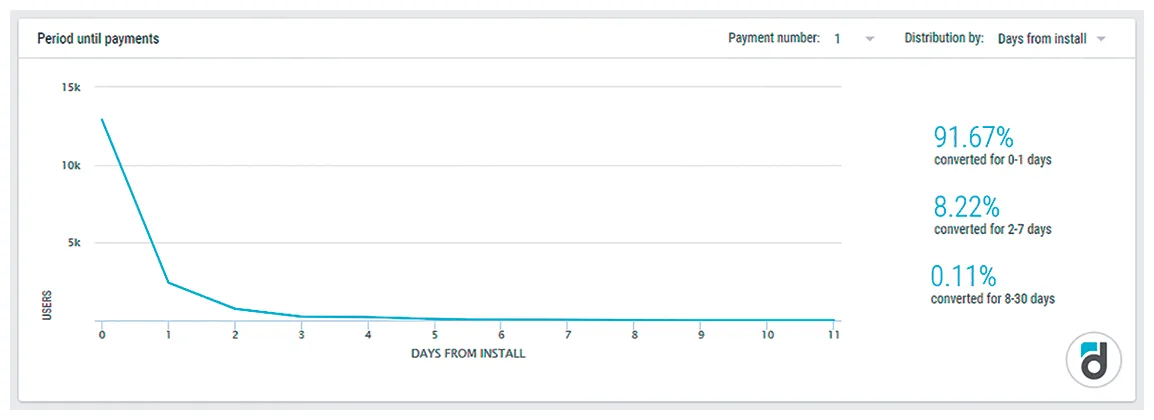The height and width of the screenshot is (420, 1154).
Task: Click the 8.22% conversion statistic
Action: click(x=969, y=206)
